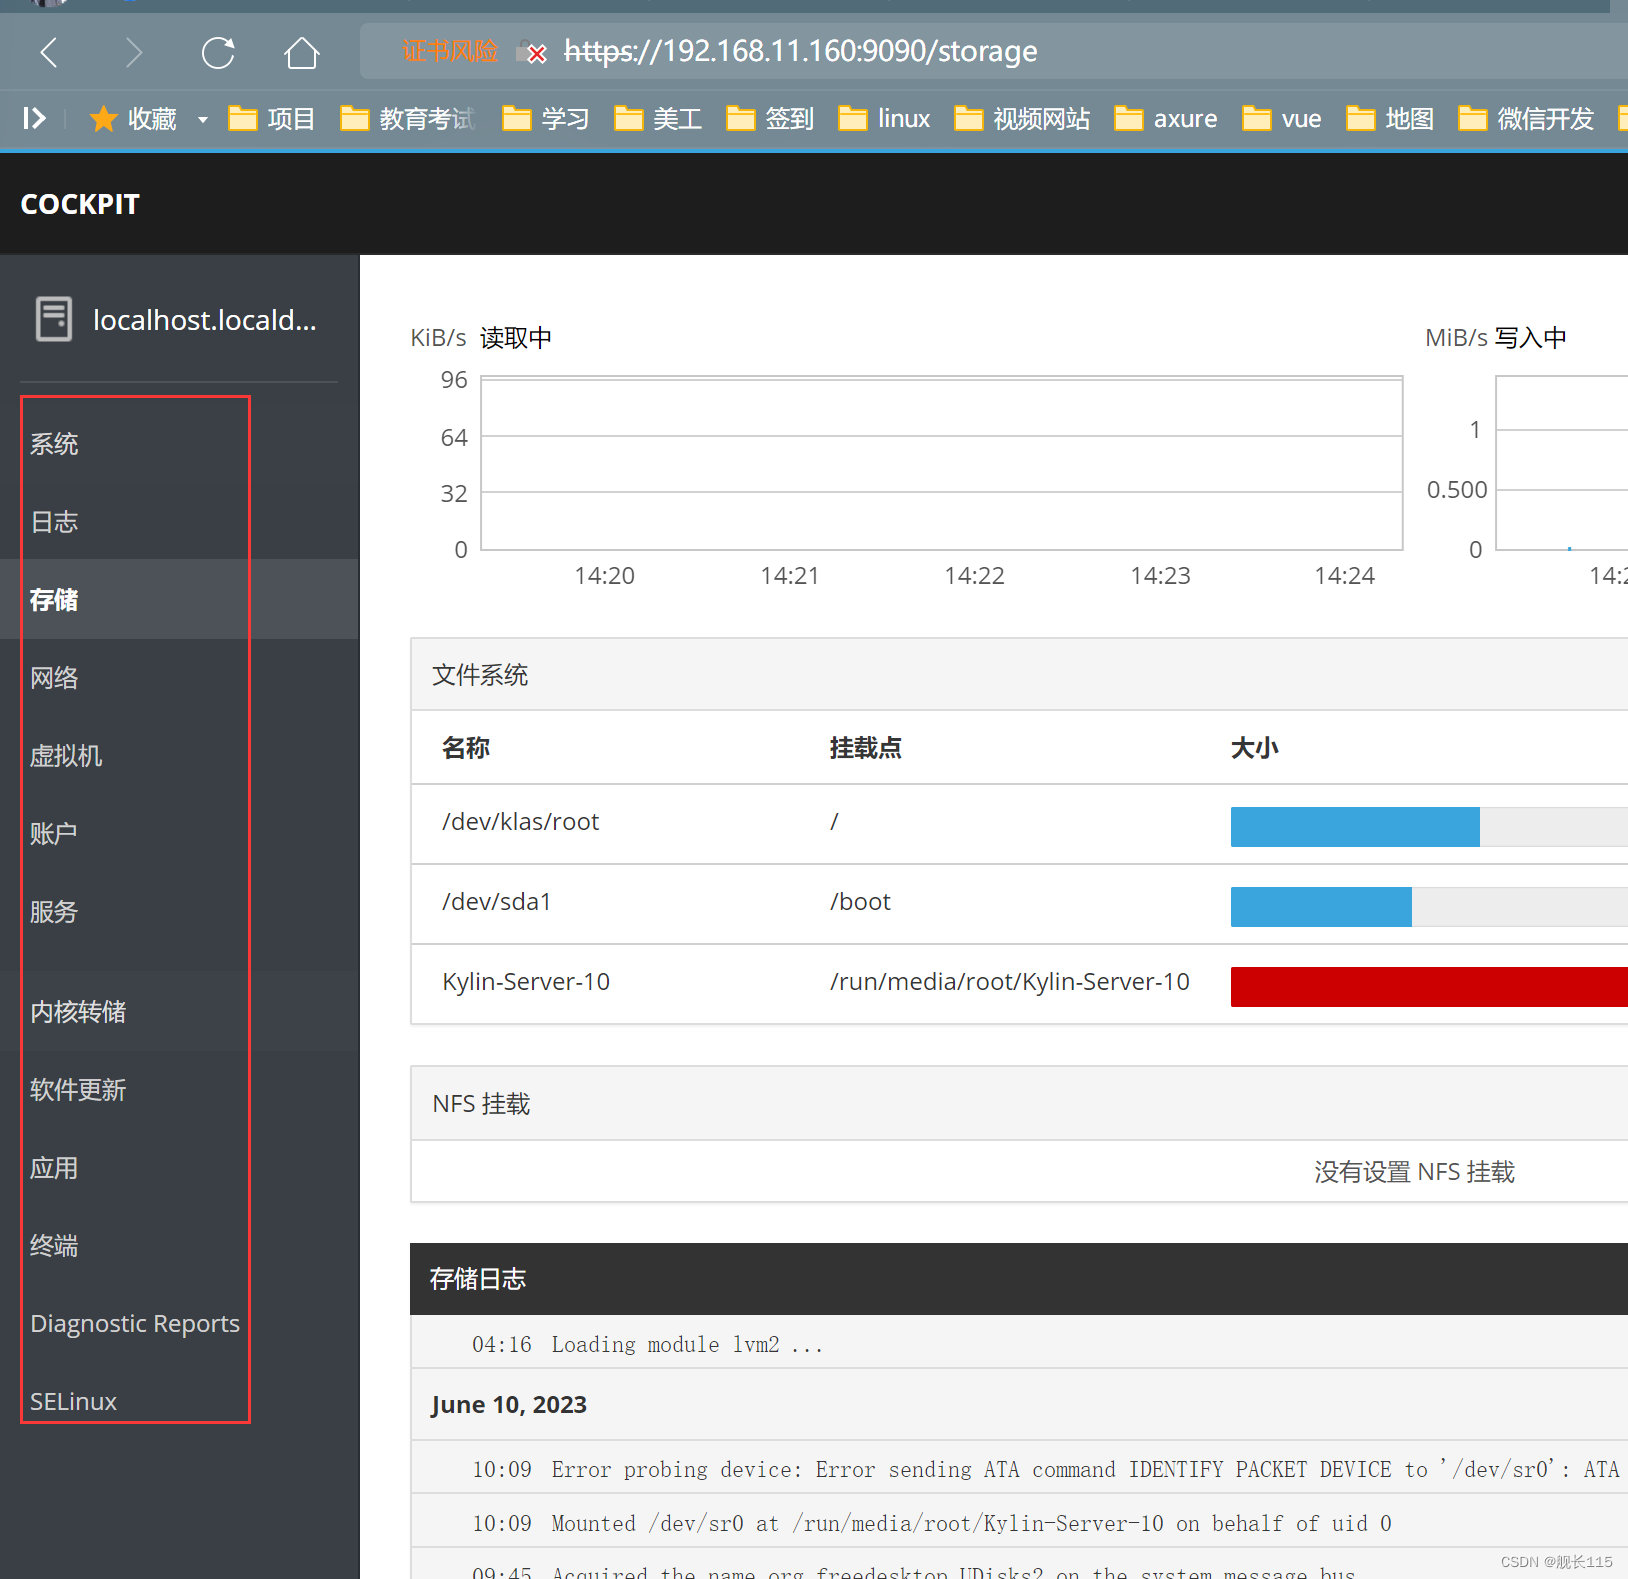Expand the dropdown arrow next to 收藏

click(203, 119)
